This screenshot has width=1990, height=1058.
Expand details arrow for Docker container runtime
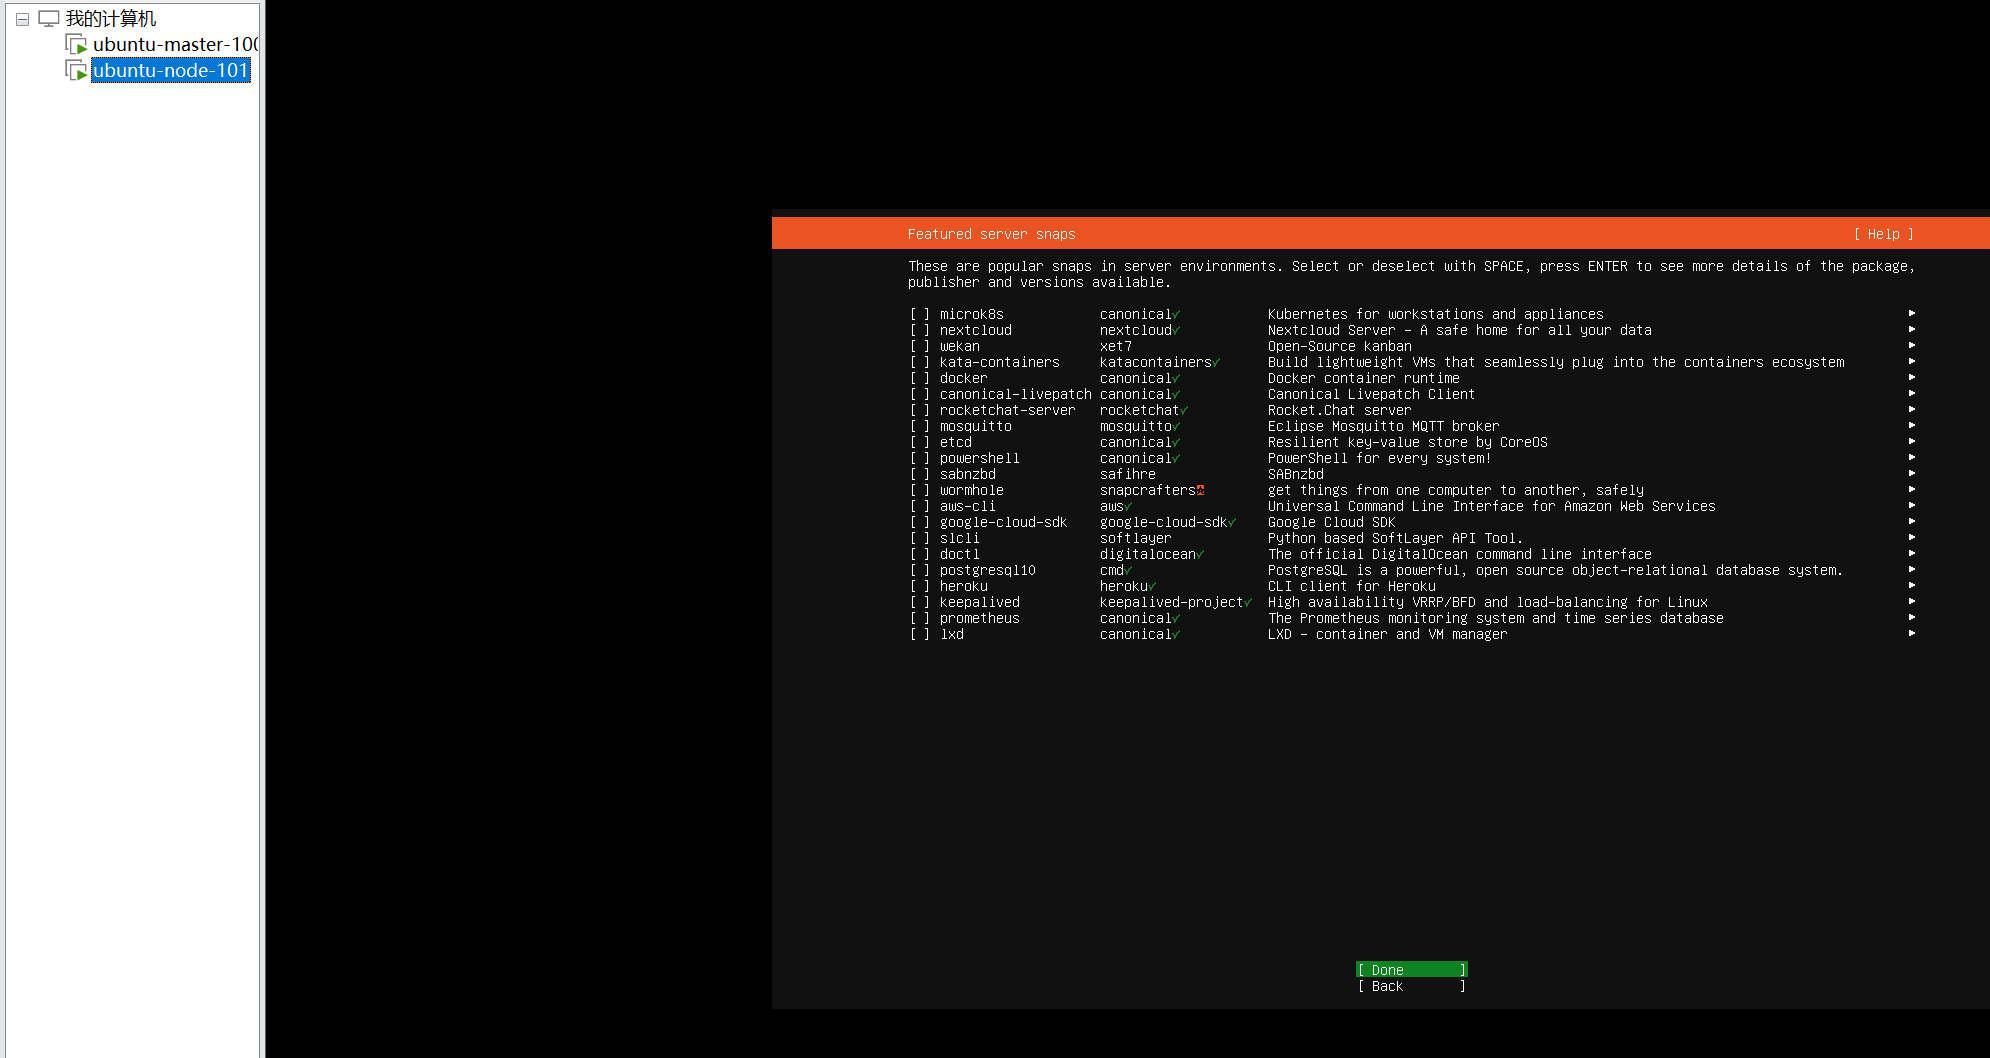click(1912, 377)
